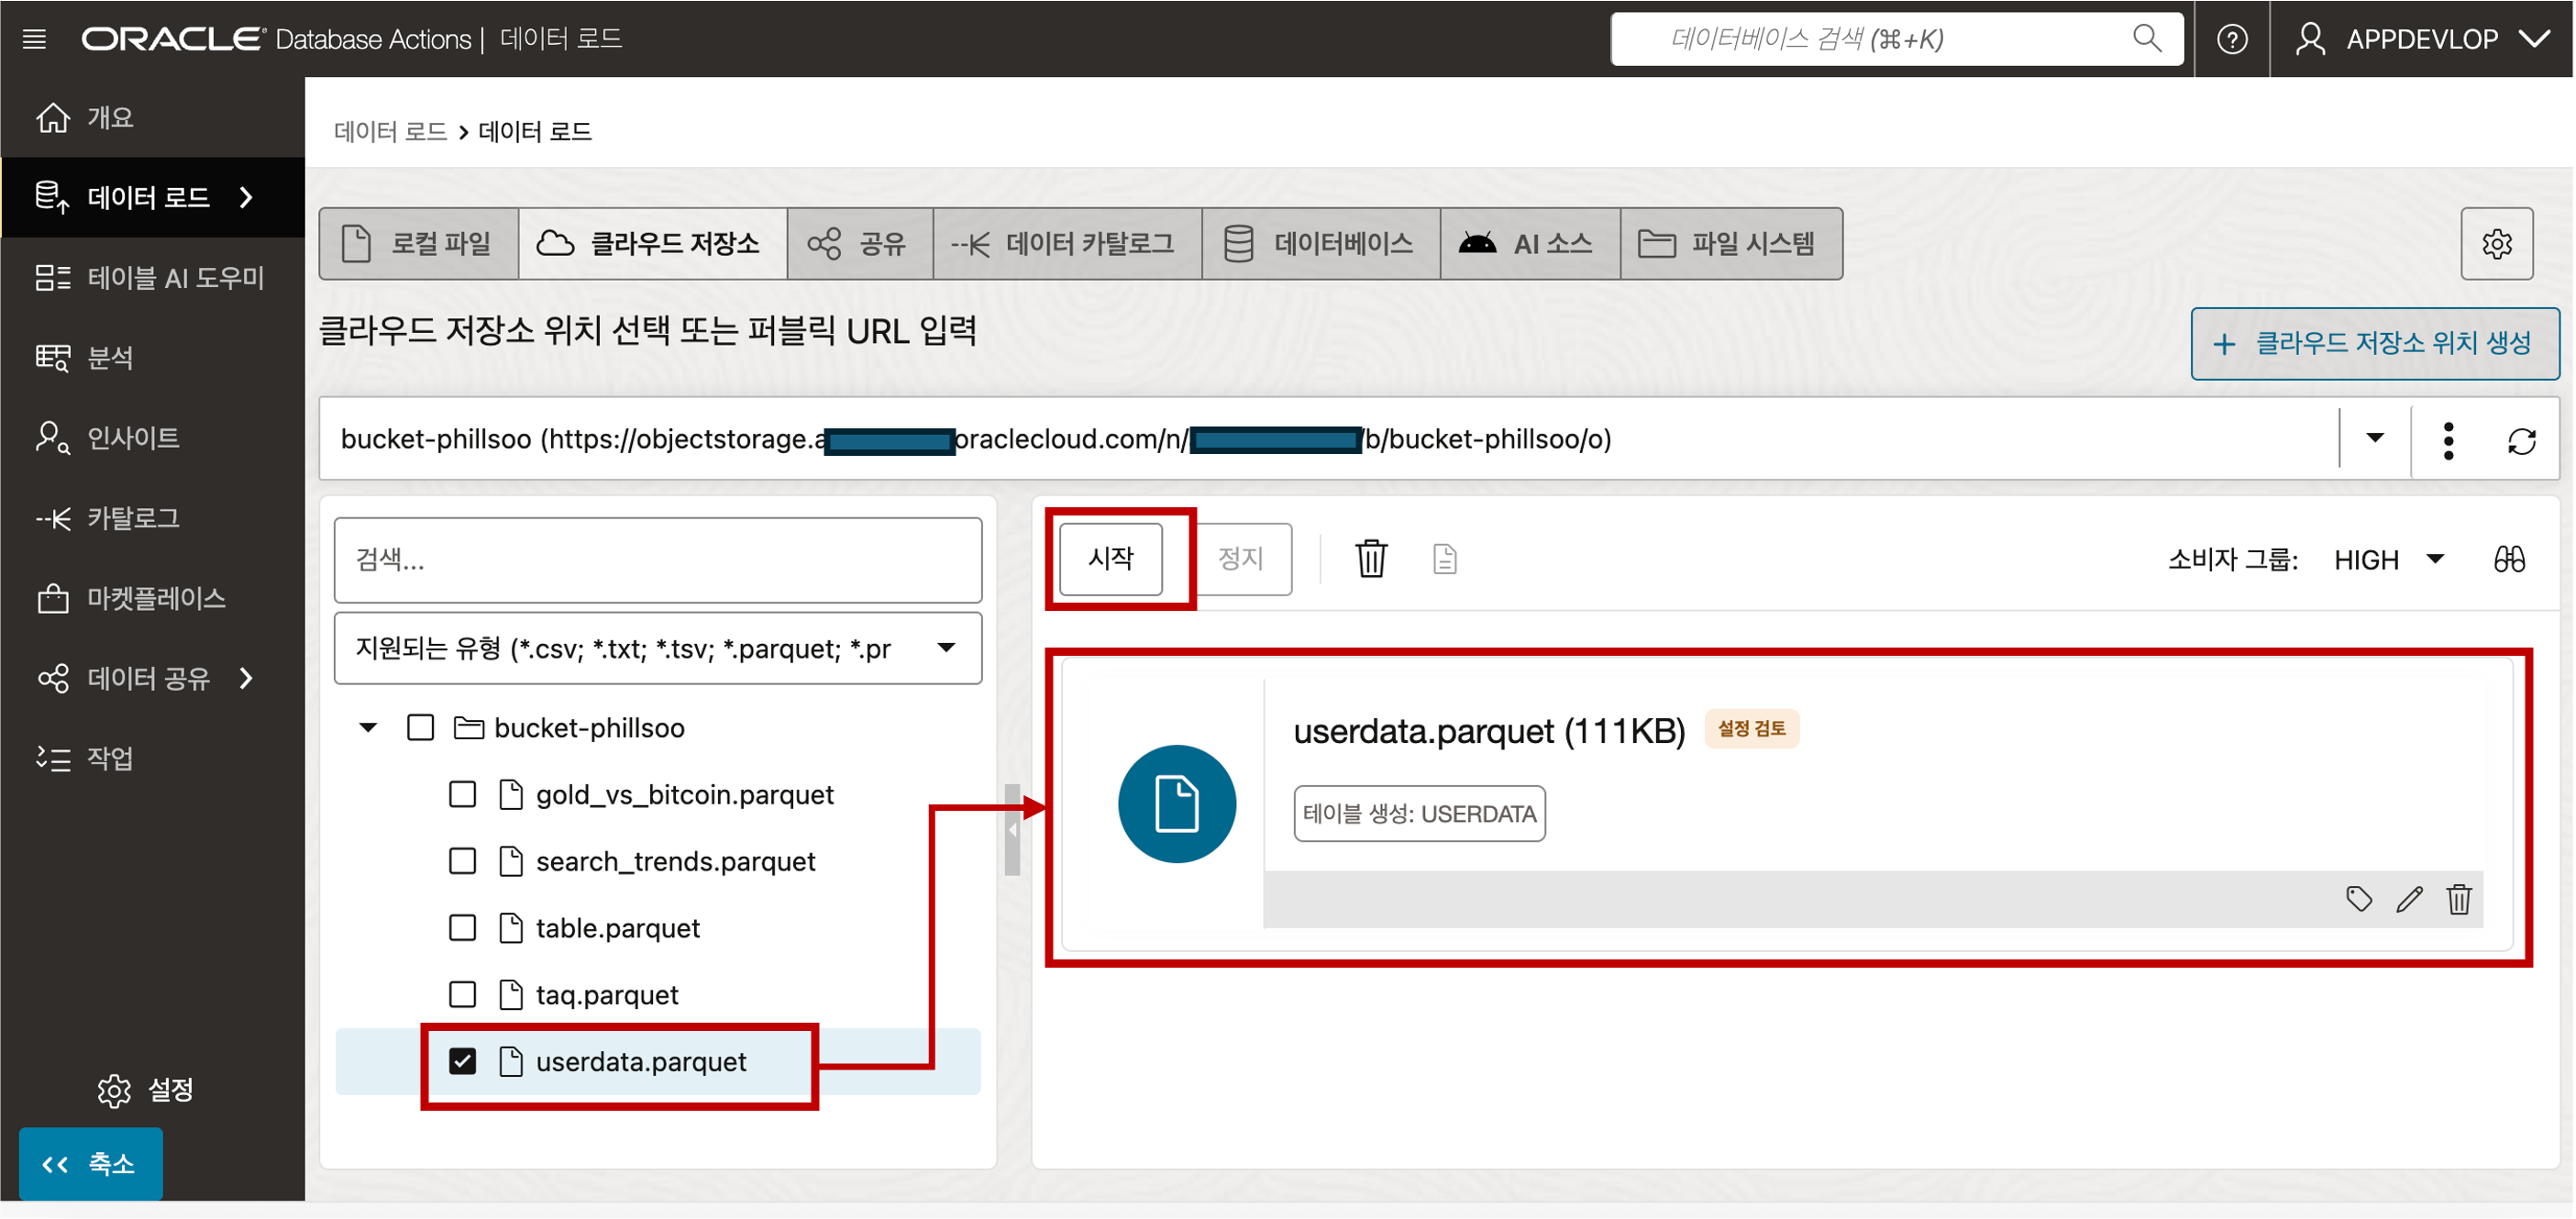The image size is (2576, 1219).
Task: Check gold_vs_bitcoin.parquet checkbox
Action: [462, 795]
